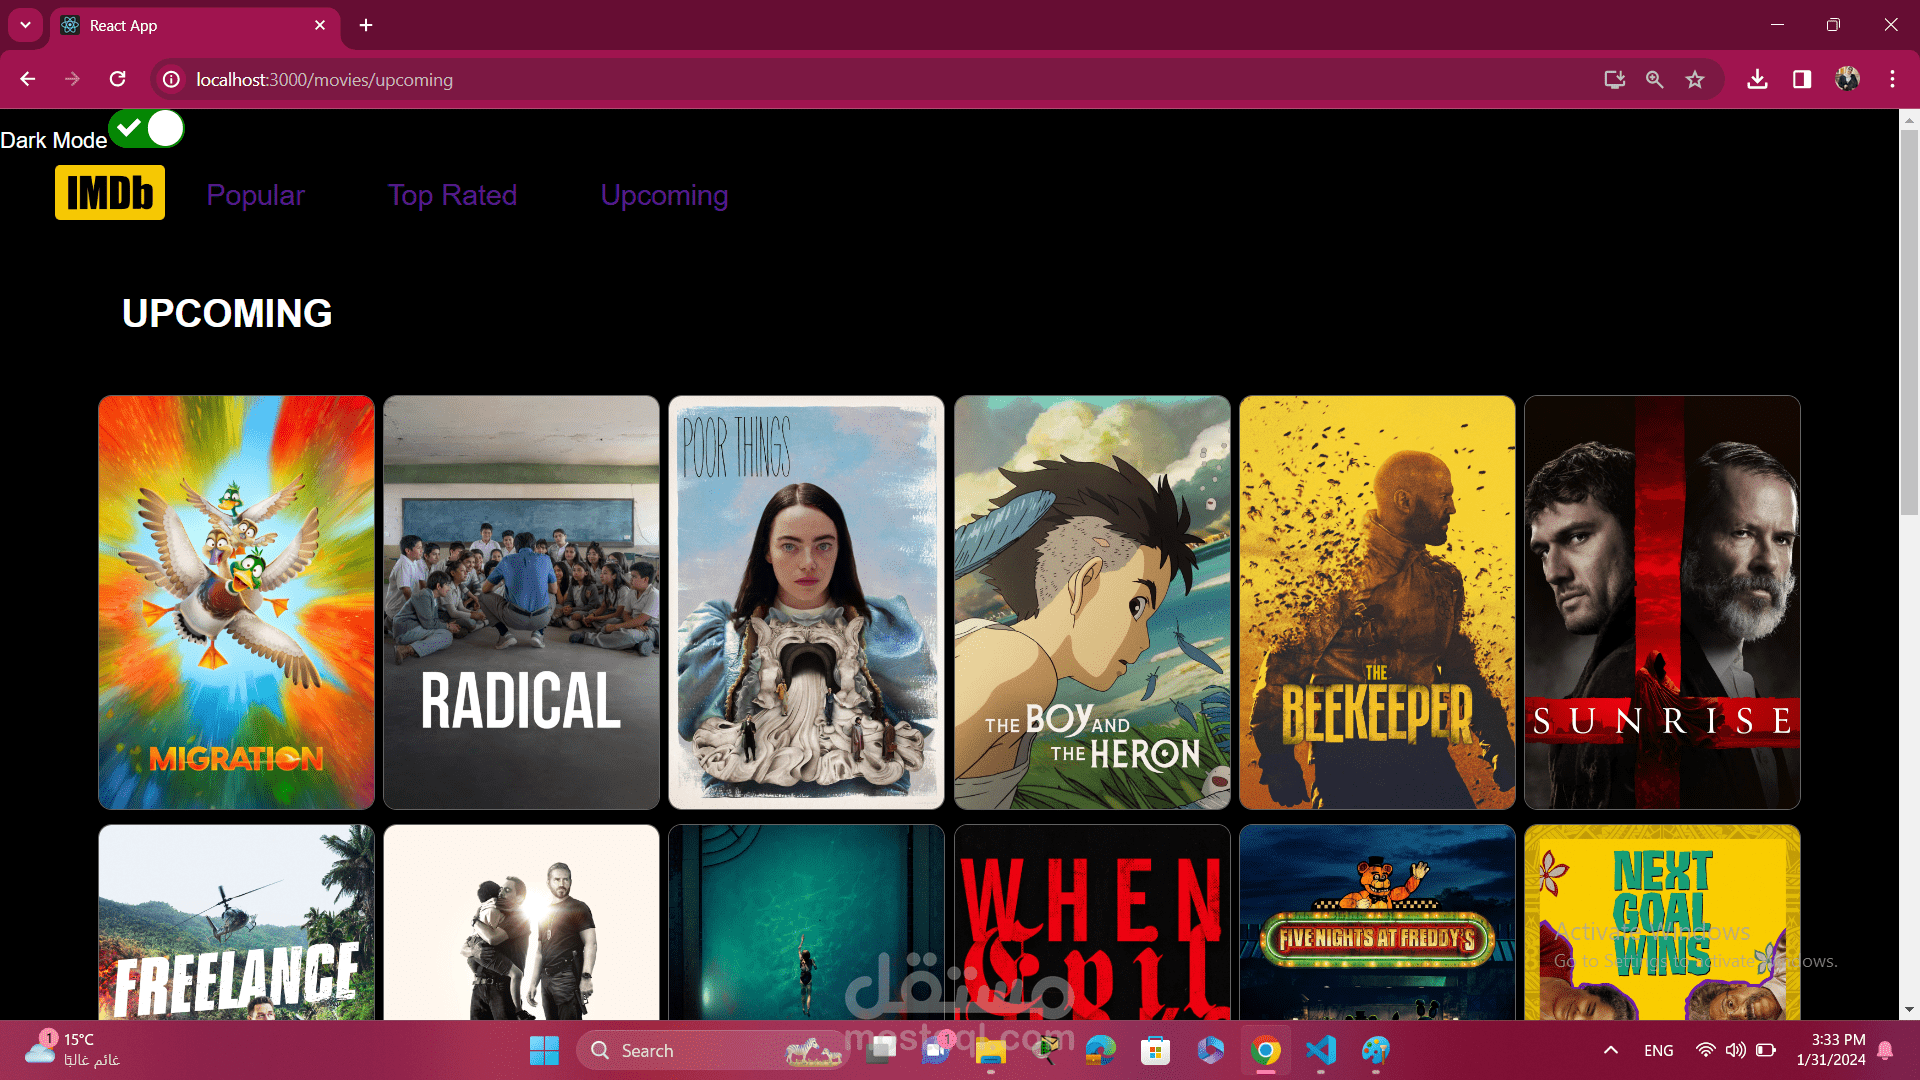This screenshot has width=1920, height=1080.
Task: Open the Migration movie poster
Action: [236, 602]
